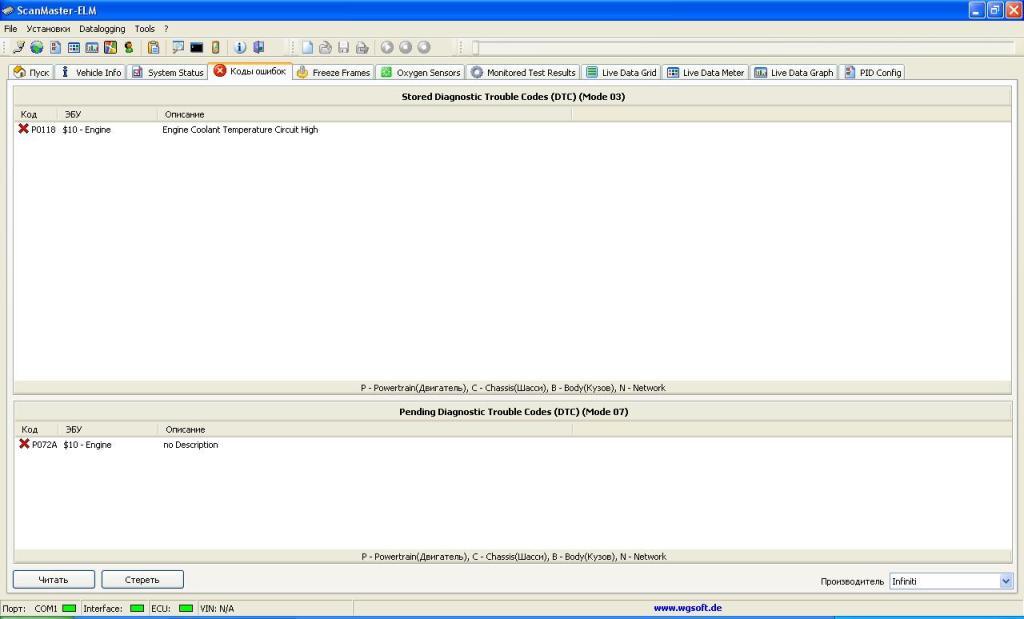Image resolution: width=1024 pixels, height=619 pixels.
Task: Open the black terminal console icon
Action: [197, 47]
